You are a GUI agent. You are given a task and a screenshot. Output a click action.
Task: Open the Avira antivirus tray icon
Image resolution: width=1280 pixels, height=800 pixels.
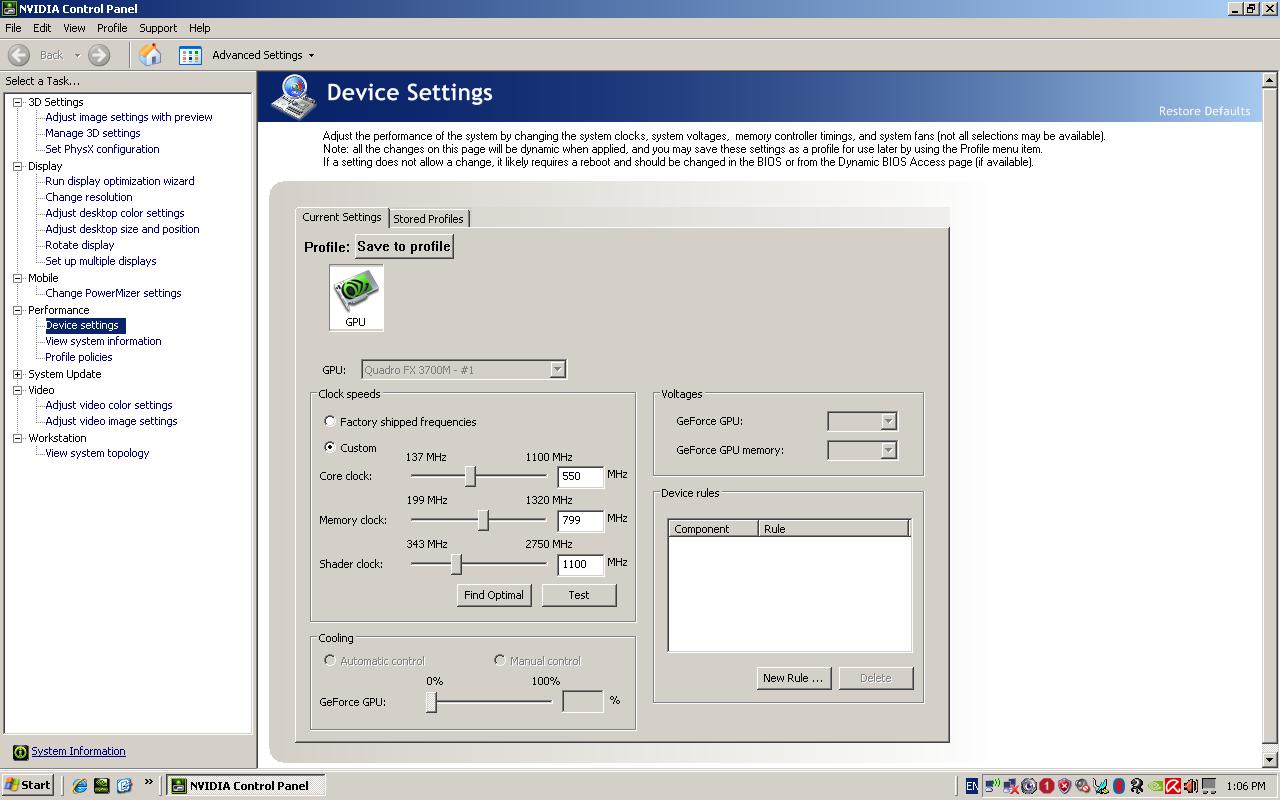click(x=1173, y=786)
